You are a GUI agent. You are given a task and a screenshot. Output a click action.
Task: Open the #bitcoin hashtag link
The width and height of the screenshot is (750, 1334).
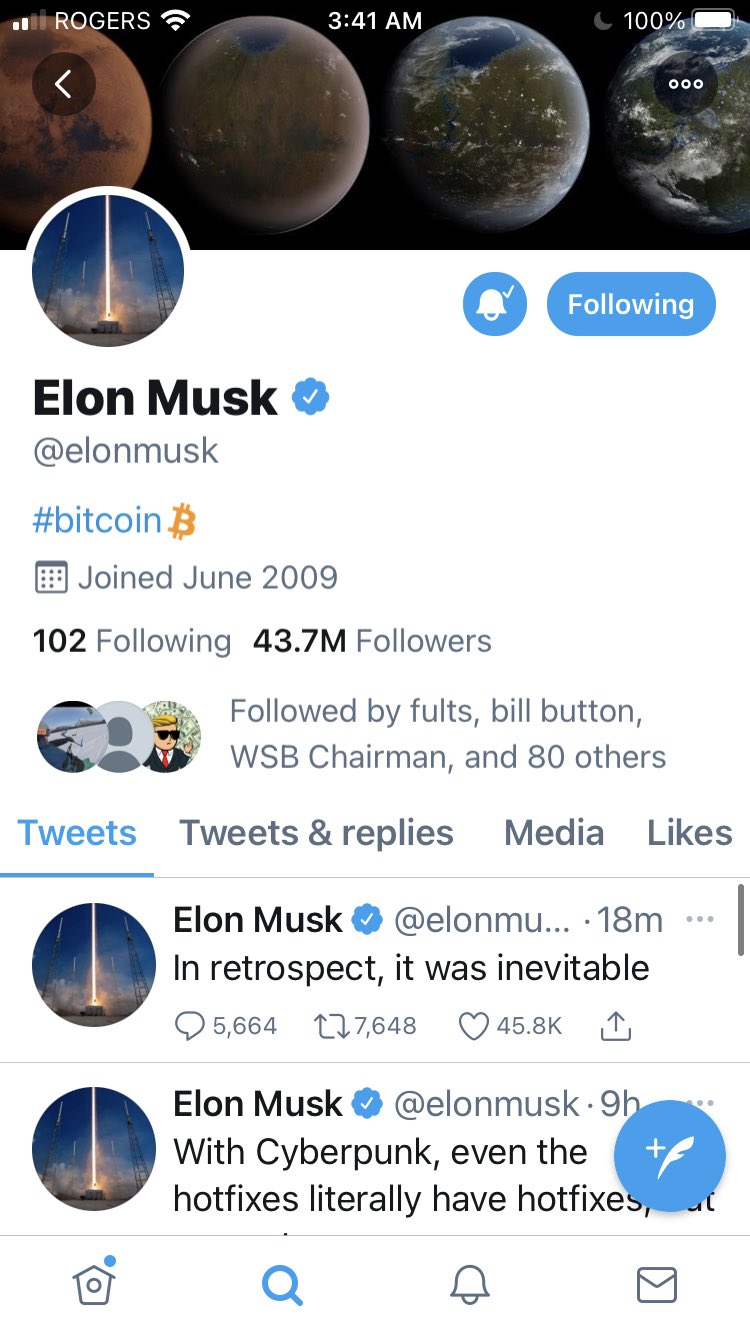click(97, 521)
